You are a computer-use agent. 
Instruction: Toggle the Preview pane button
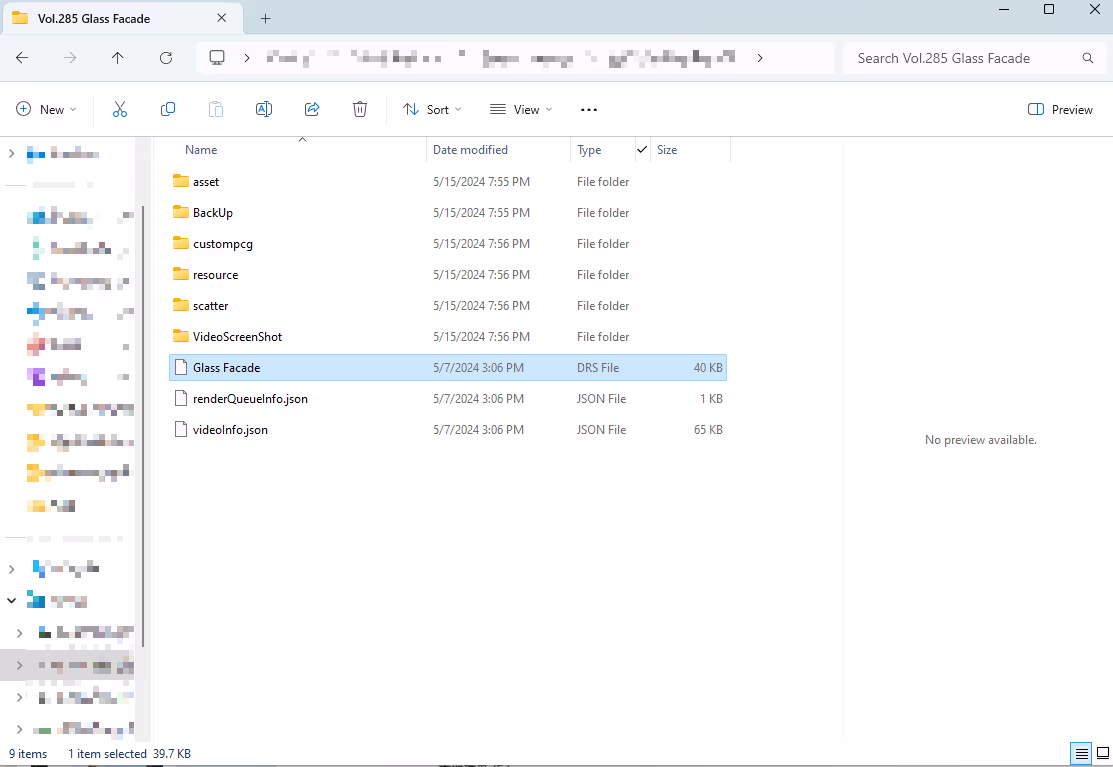pos(1060,109)
